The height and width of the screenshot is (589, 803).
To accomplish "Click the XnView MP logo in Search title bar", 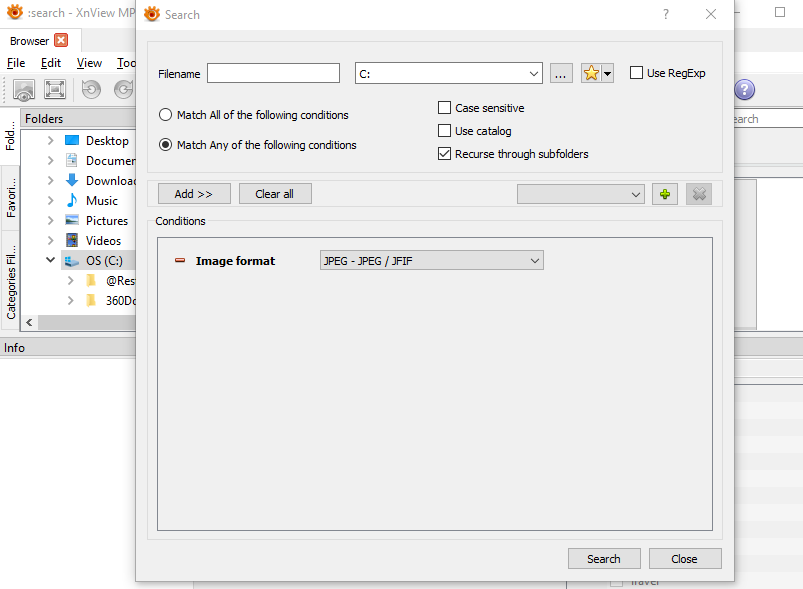I will point(152,14).
